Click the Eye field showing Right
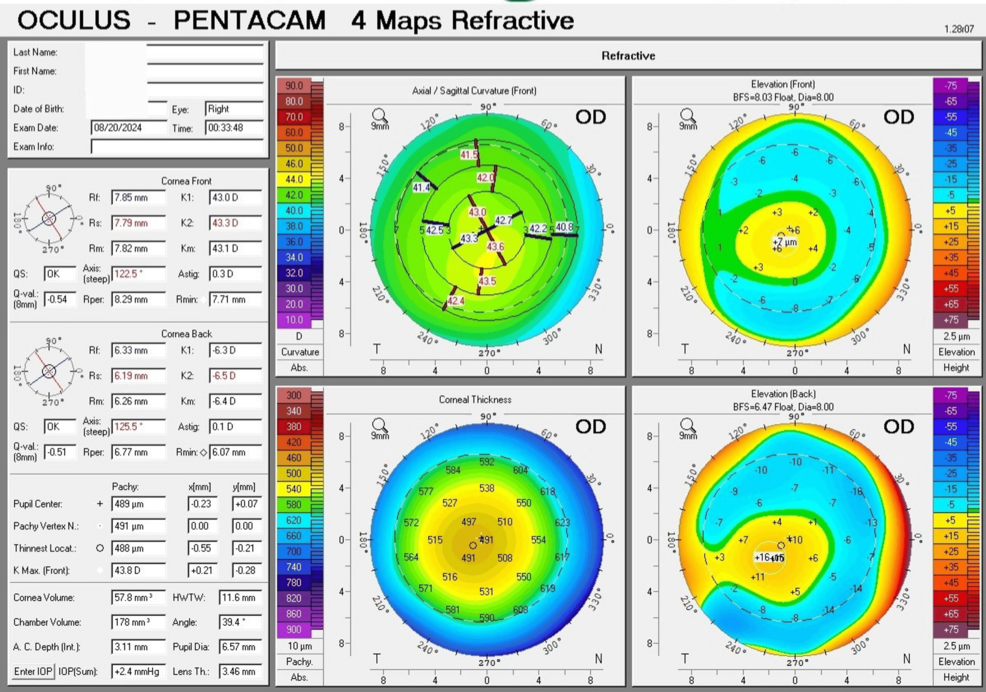Screen dimensions: 986x692 tap(234, 109)
